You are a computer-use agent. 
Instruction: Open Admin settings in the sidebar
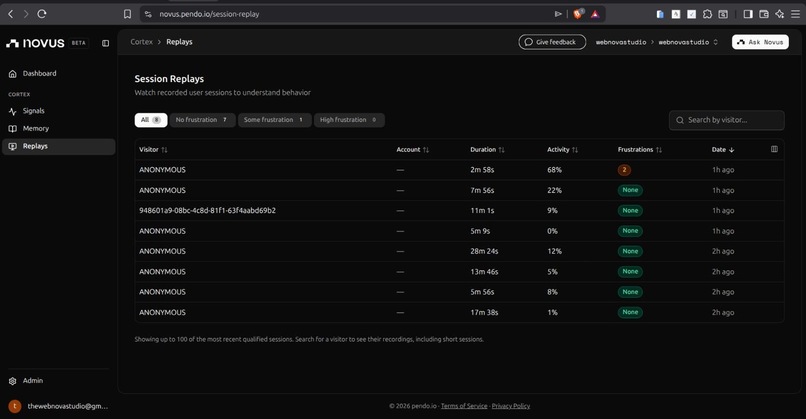coord(59,380)
